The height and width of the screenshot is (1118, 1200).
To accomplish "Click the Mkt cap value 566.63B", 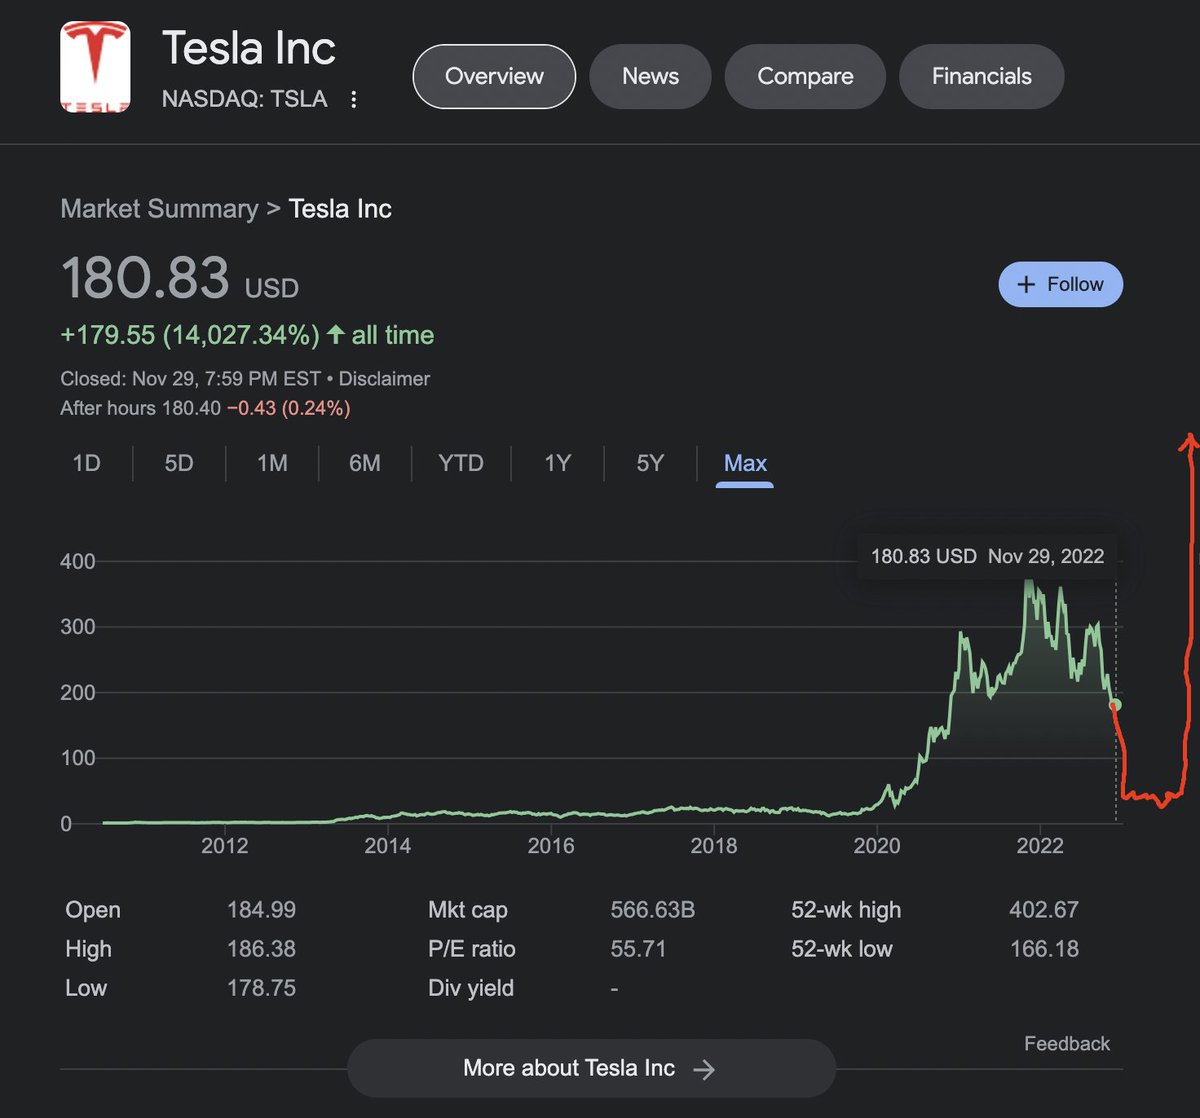I will pos(652,910).
